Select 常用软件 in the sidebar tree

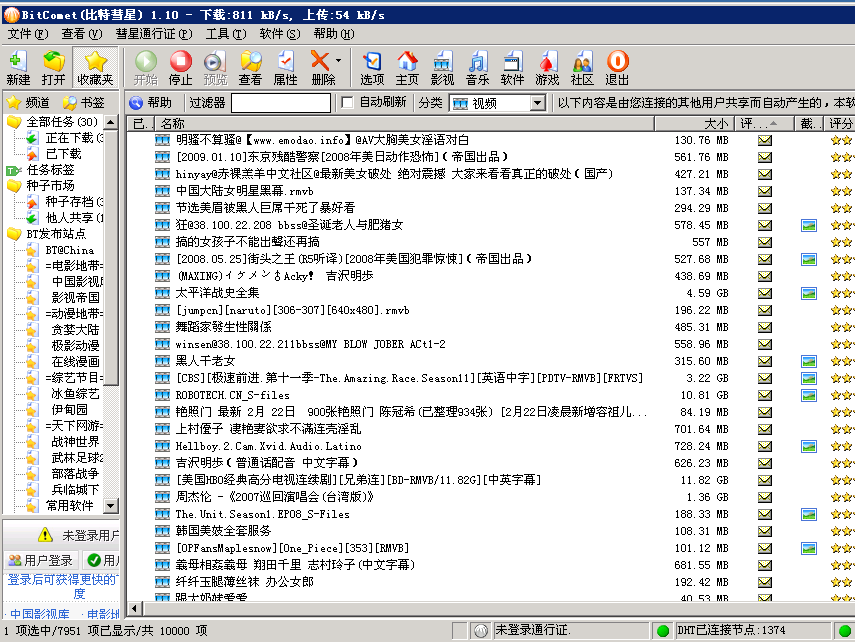(69, 506)
